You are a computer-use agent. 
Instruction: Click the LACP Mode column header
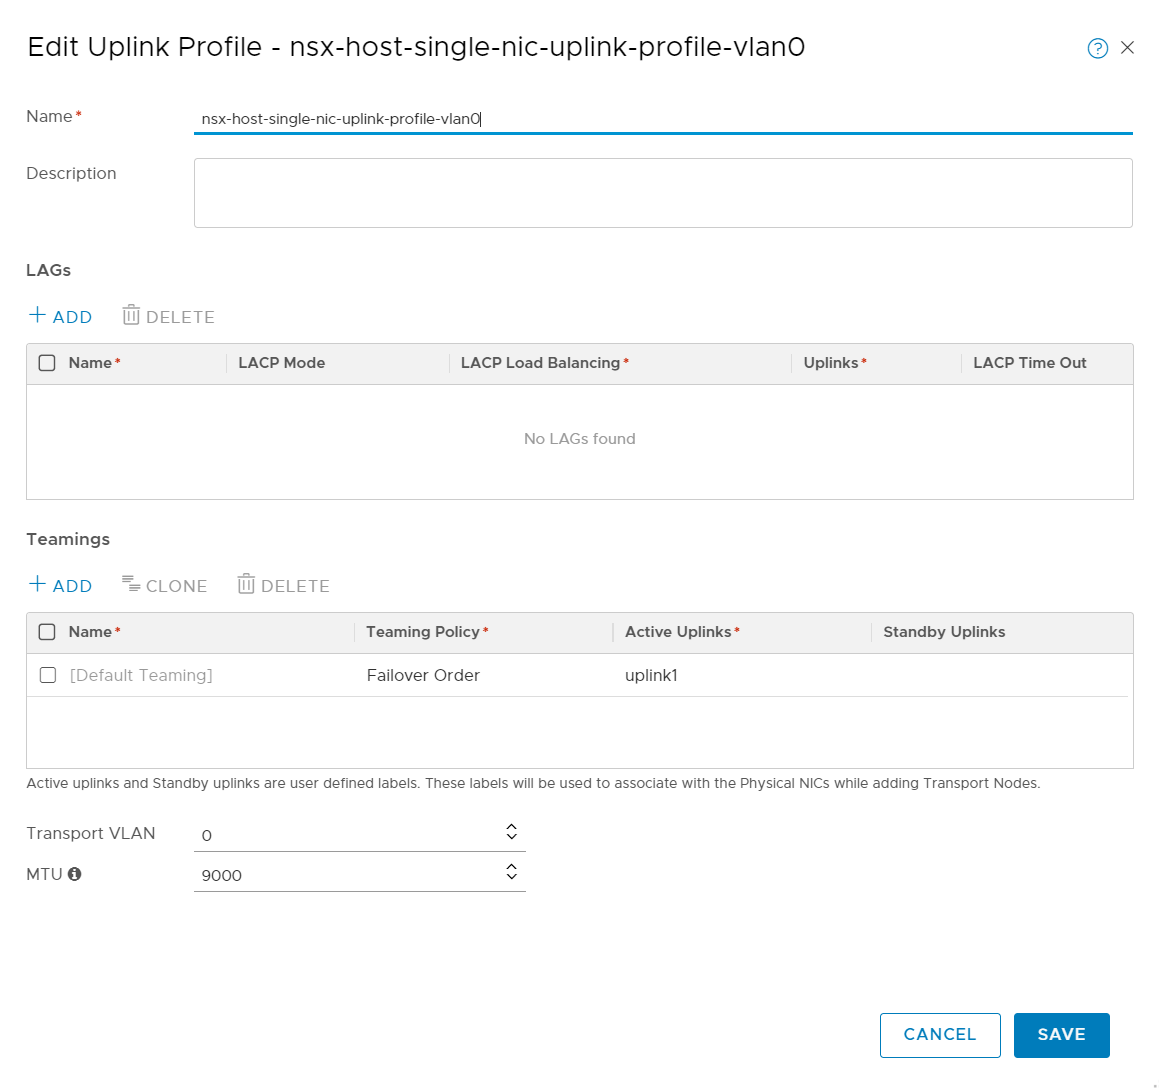tap(281, 363)
